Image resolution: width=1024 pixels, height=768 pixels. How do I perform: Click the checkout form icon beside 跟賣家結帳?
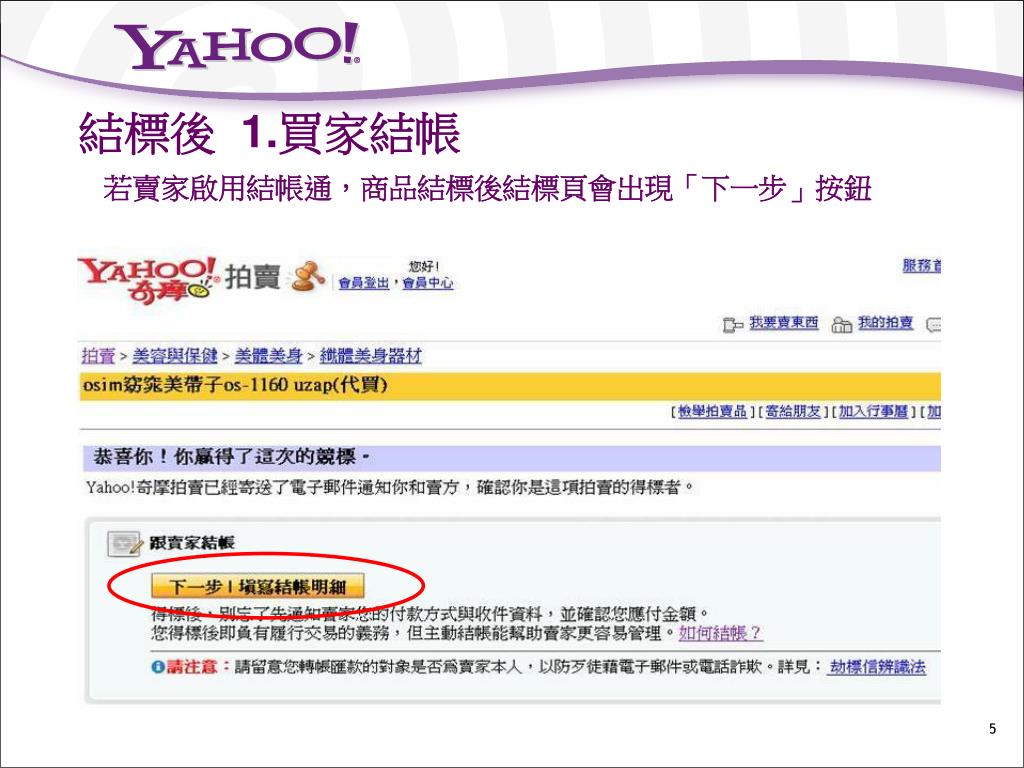coord(124,543)
